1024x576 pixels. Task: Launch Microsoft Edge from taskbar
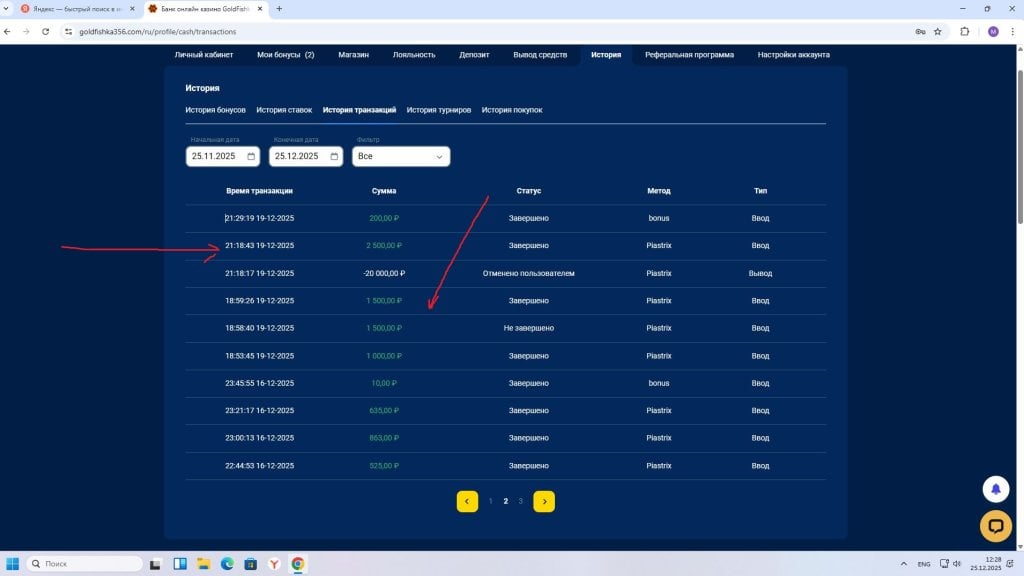click(x=227, y=564)
